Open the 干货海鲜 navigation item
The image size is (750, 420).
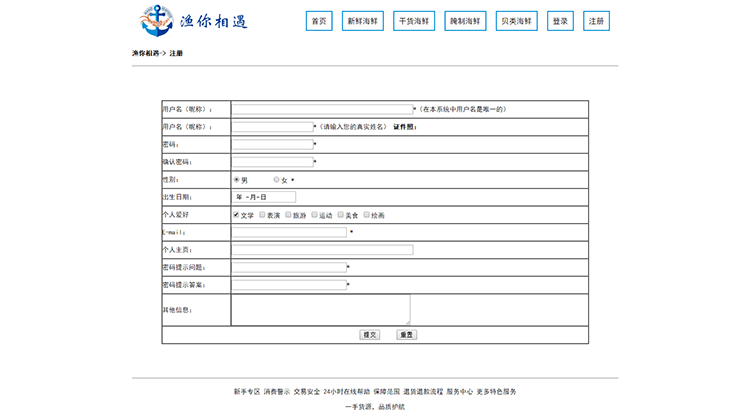[x=413, y=21]
